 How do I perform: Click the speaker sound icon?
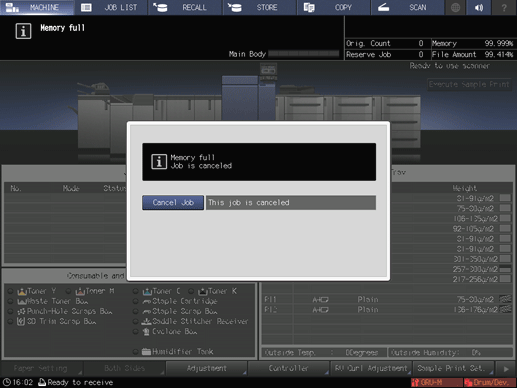[479, 7]
